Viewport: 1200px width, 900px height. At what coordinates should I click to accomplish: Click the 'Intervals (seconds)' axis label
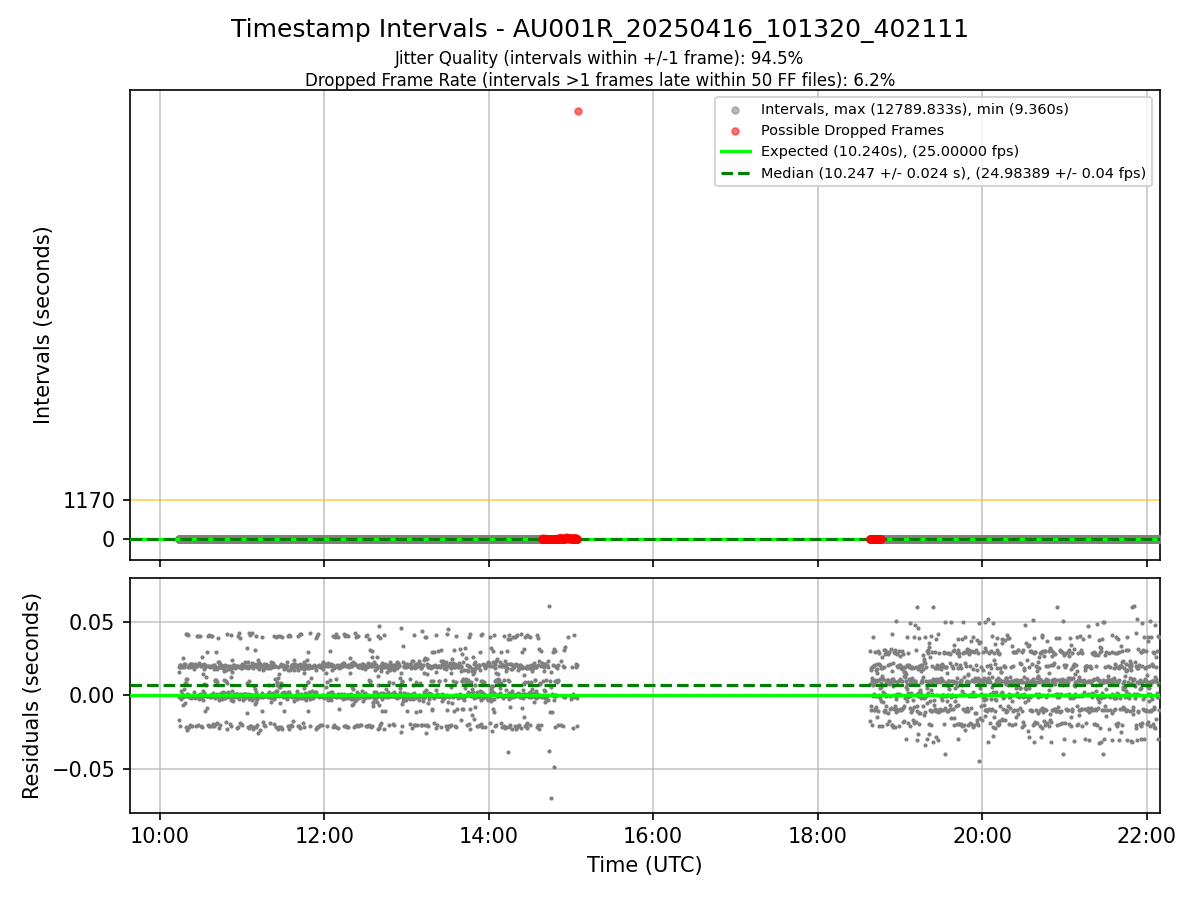pyautogui.click(x=42, y=325)
